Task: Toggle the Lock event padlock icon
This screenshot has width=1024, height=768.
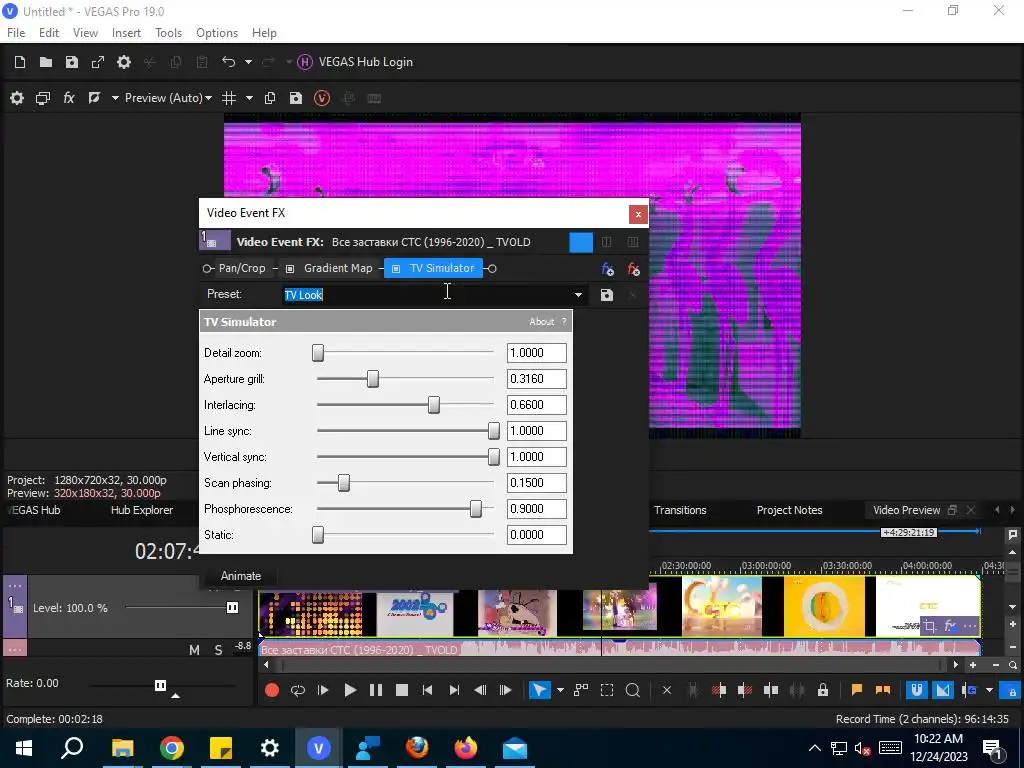Action: tap(823, 690)
